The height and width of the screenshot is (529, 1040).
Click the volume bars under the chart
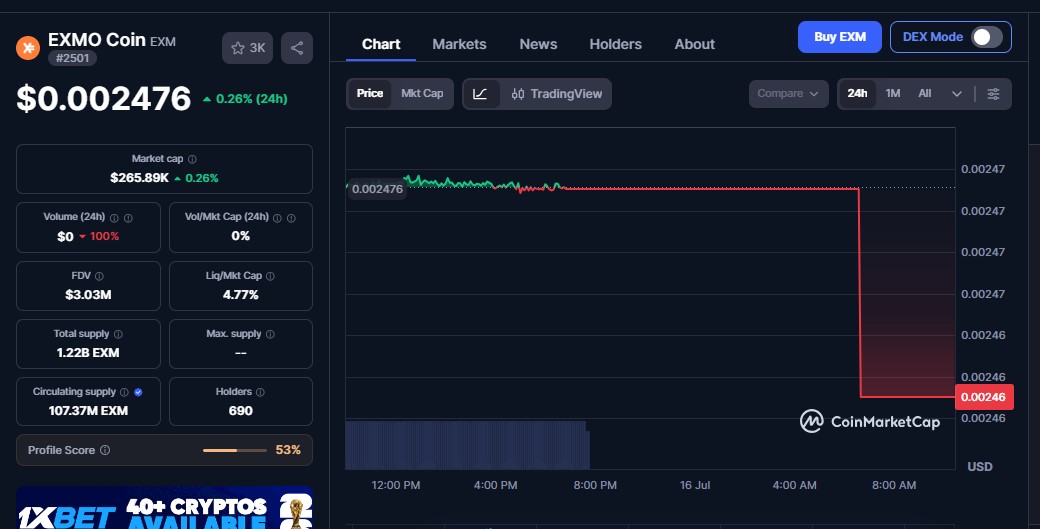tap(467, 445)
